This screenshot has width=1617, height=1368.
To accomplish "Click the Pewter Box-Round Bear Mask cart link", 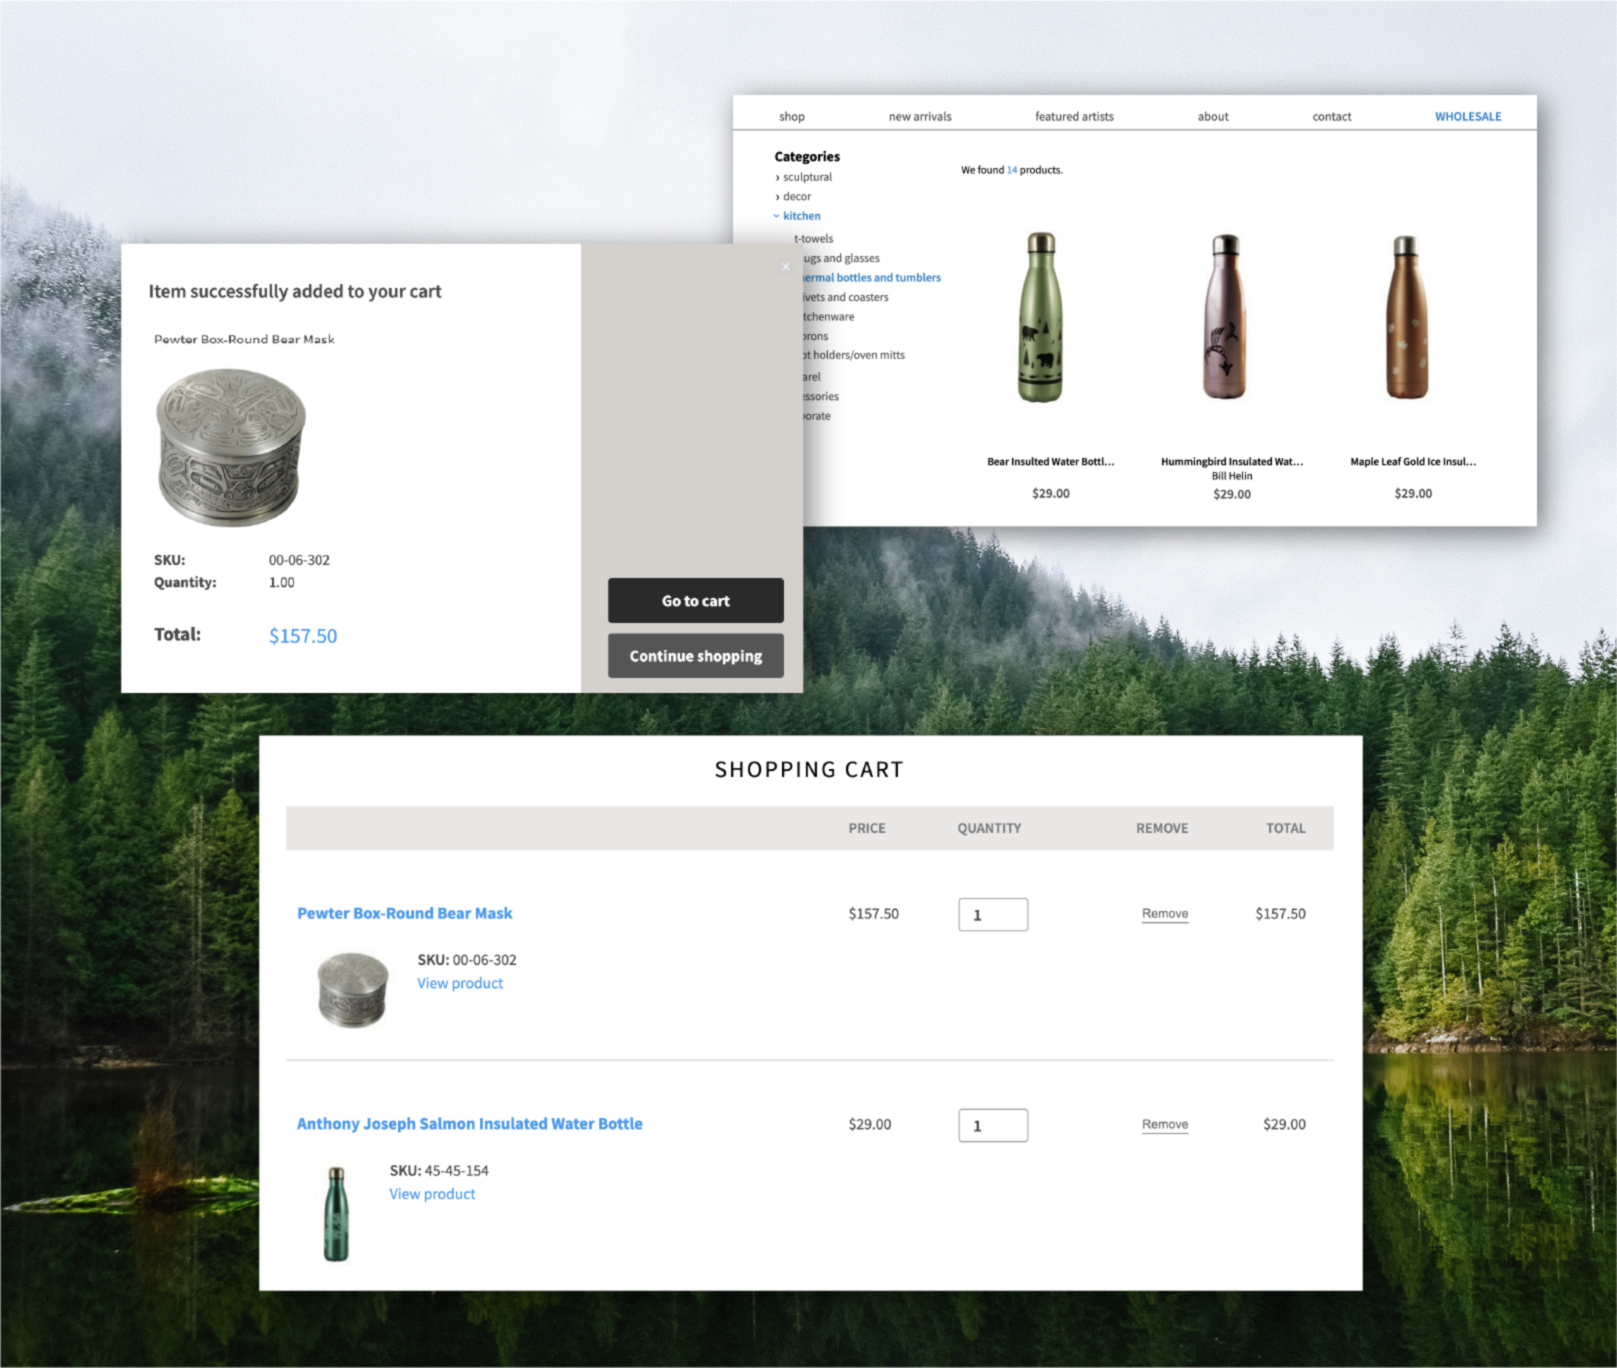I will (404, 913).
